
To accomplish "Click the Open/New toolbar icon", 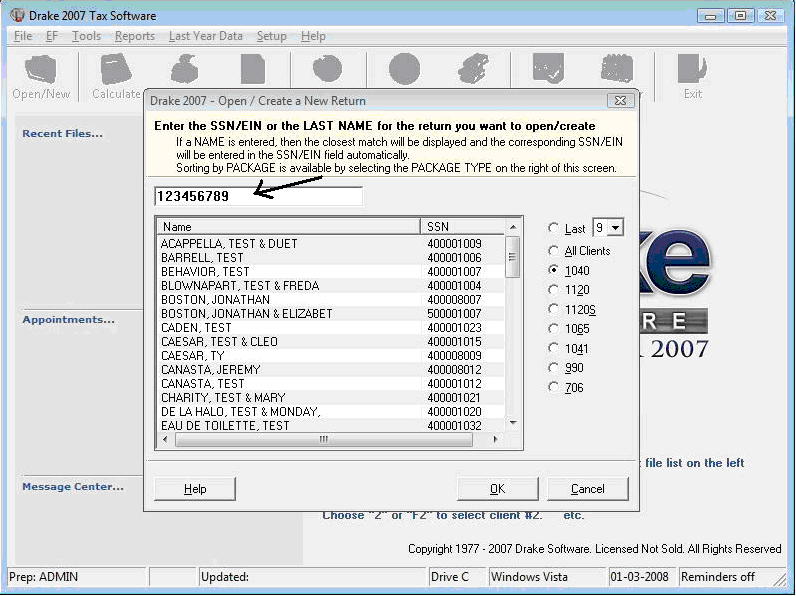I will click(x=41, y=70).
